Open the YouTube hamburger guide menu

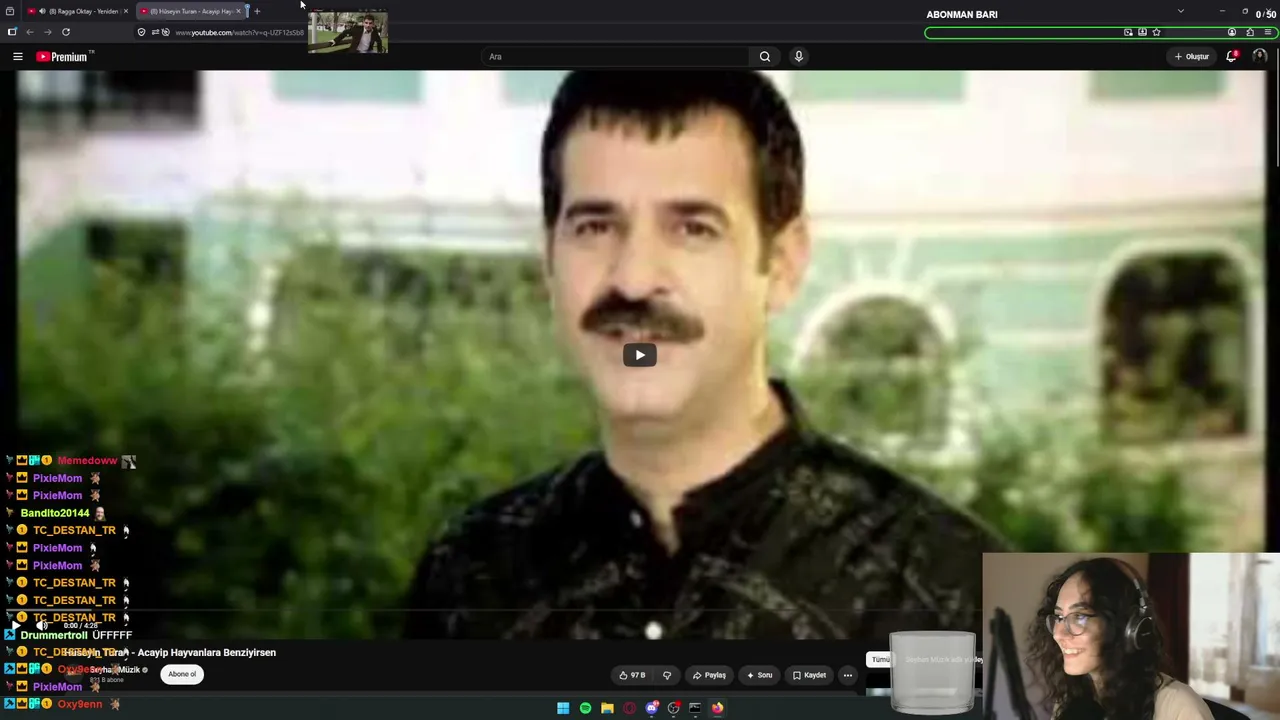[17, 57]
